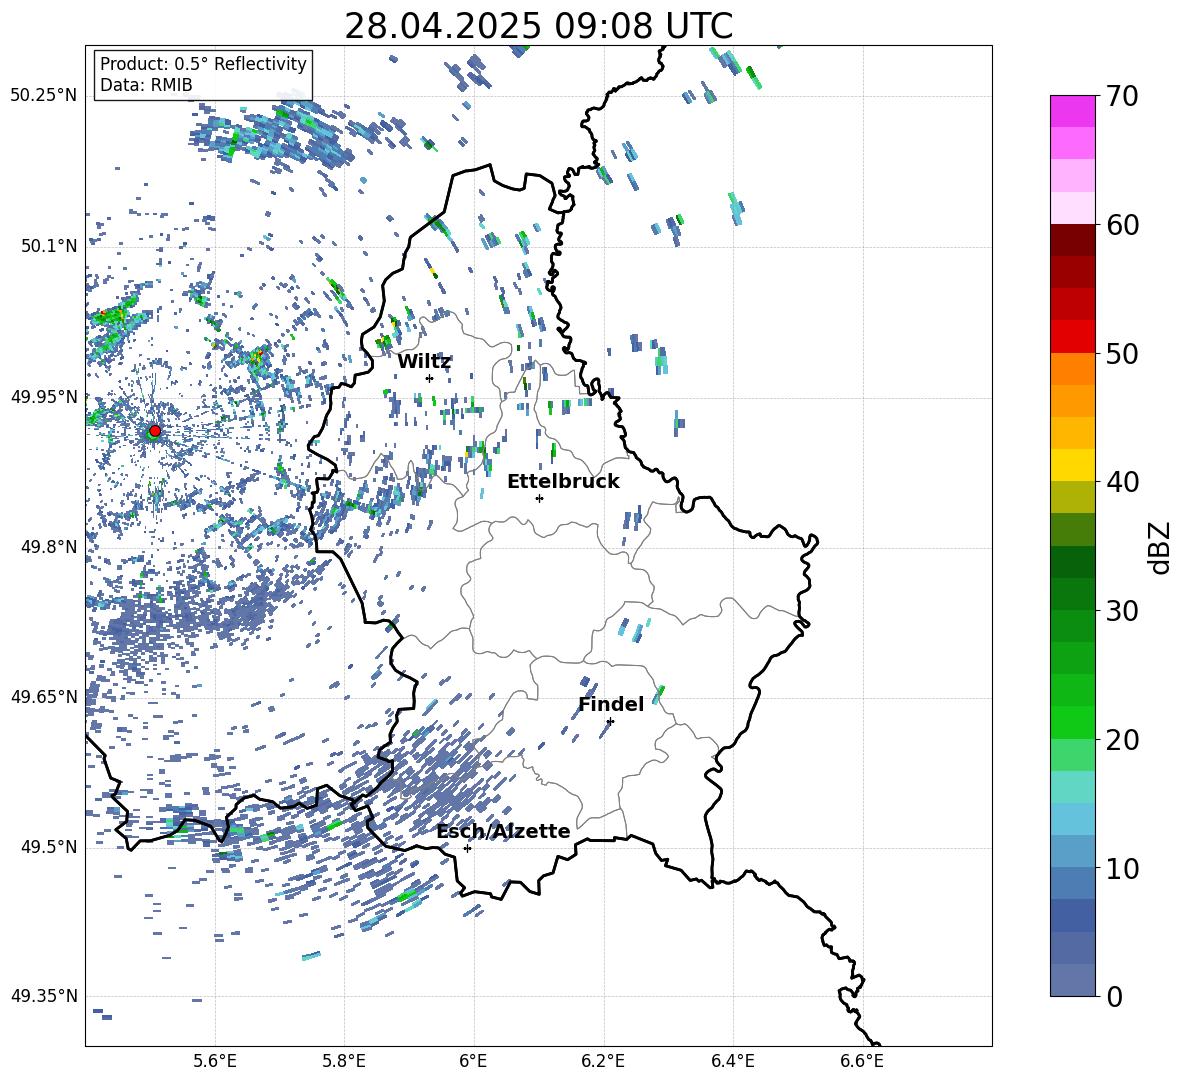The width and height of the screenshot is (1184, 1081).
Task: Click the 6.2°E longitude label
Action: point(603,1061)
